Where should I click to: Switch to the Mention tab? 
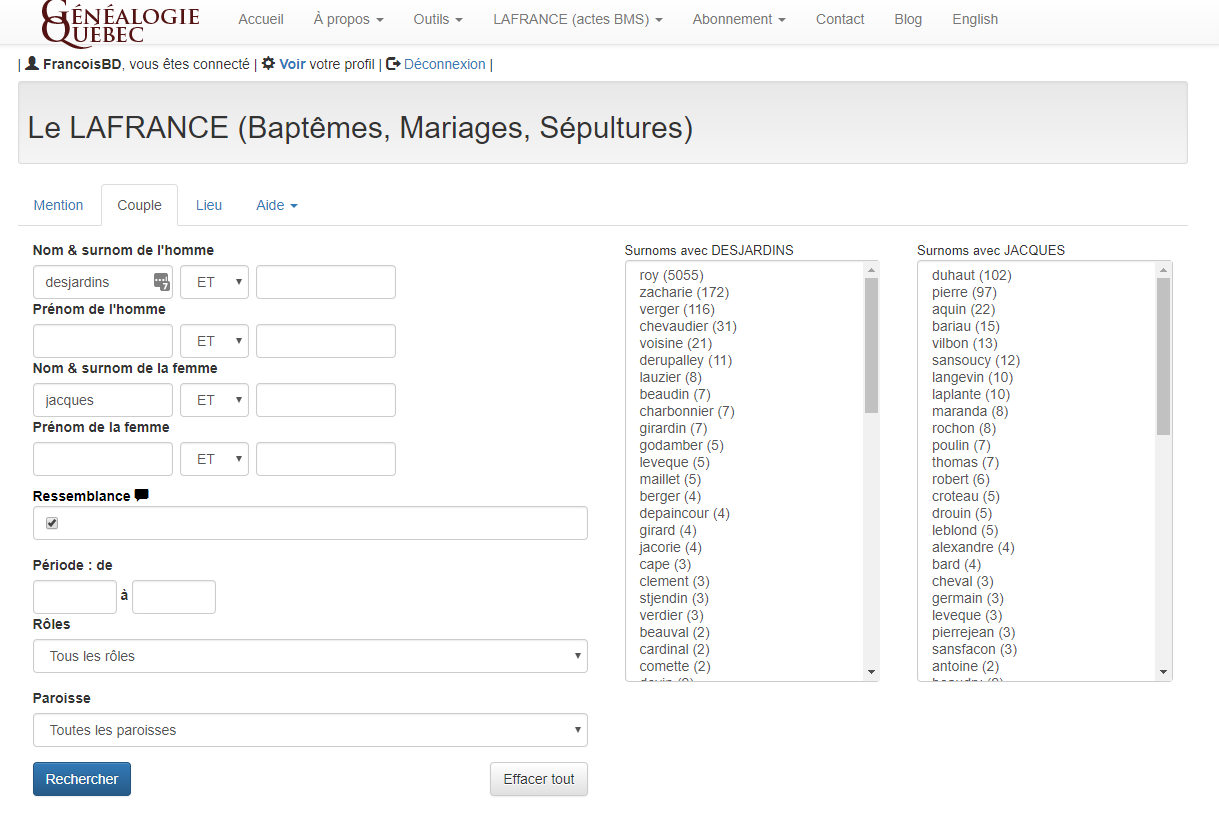tap(59, 205)
